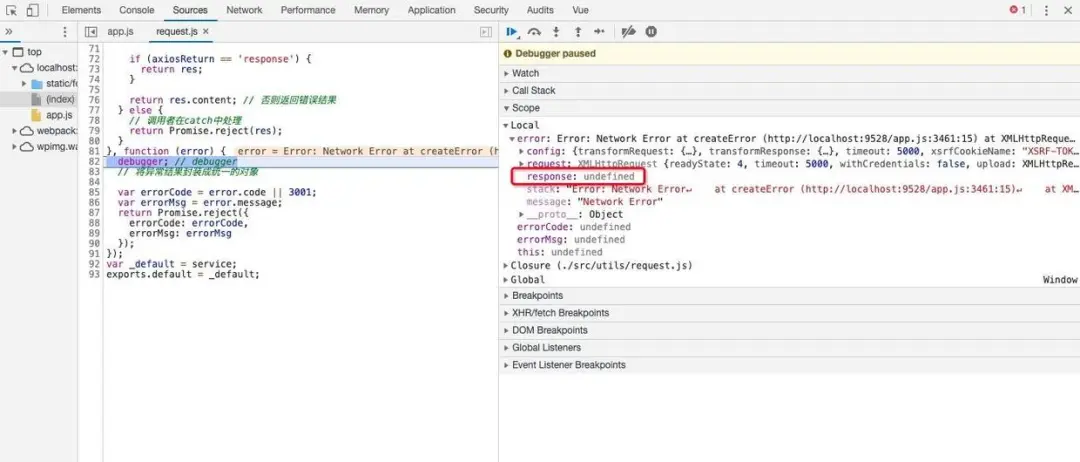The width and height of the screenshot is (1080, 462).
Task: Click the inspect element picker icon
Action: tap(11, 10)
